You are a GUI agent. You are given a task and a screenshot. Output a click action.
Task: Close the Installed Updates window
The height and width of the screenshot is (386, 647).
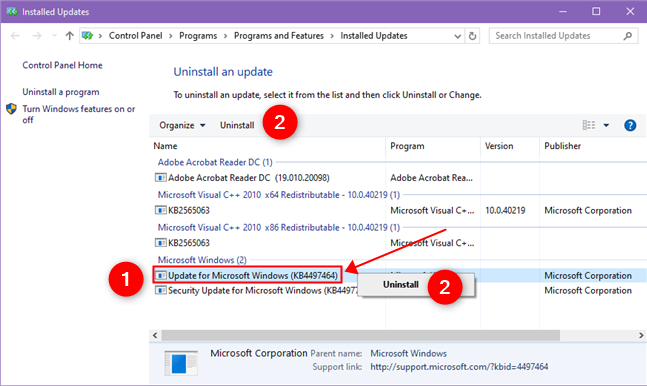pyautogui.click(x=630, y=12)
